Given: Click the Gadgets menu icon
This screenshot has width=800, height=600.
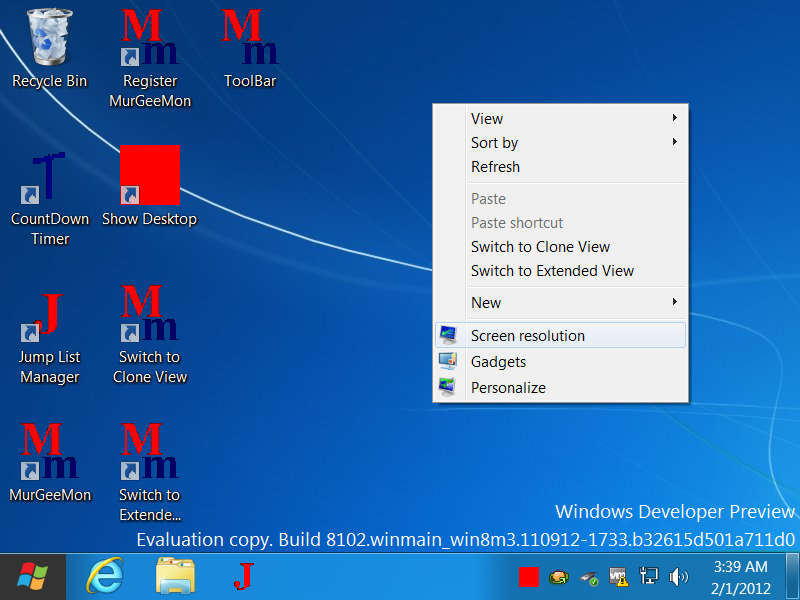Looking at the screenshot, I should [x=447, y=361].
